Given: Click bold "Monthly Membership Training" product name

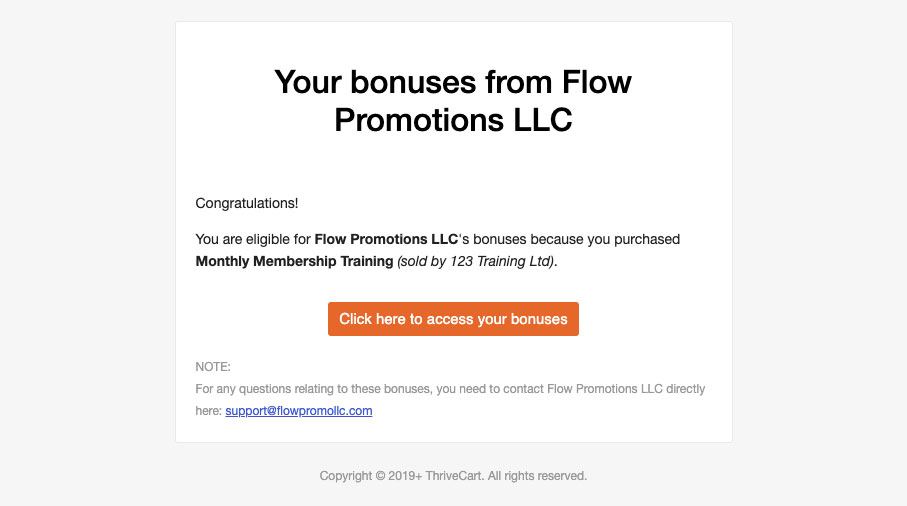Looking at the screenshot, I should (294, 261).
